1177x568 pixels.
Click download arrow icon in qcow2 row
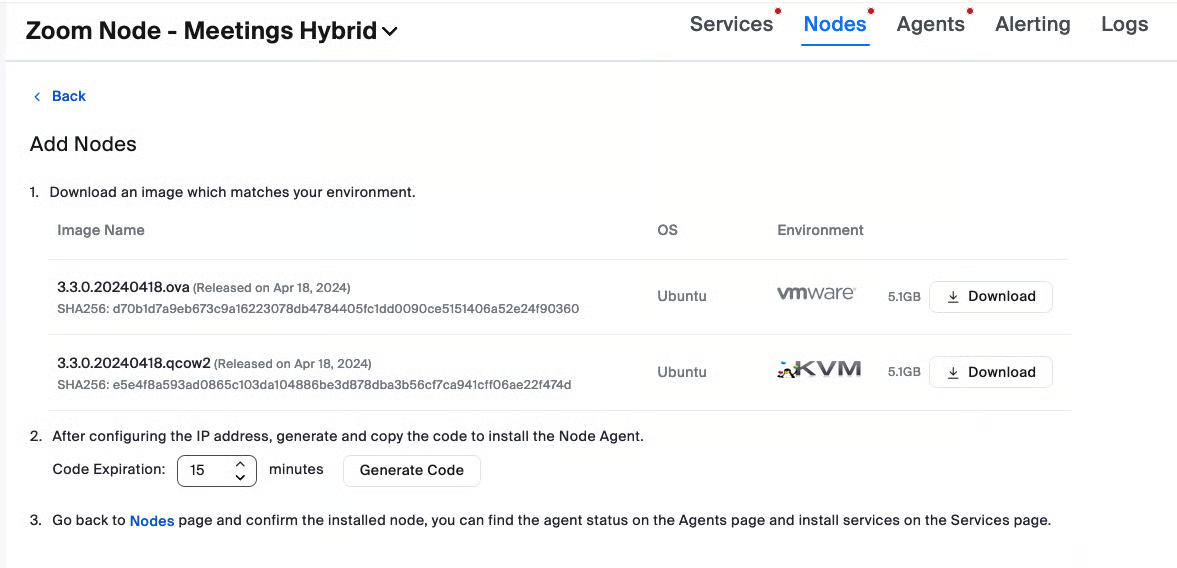point(953,372)
